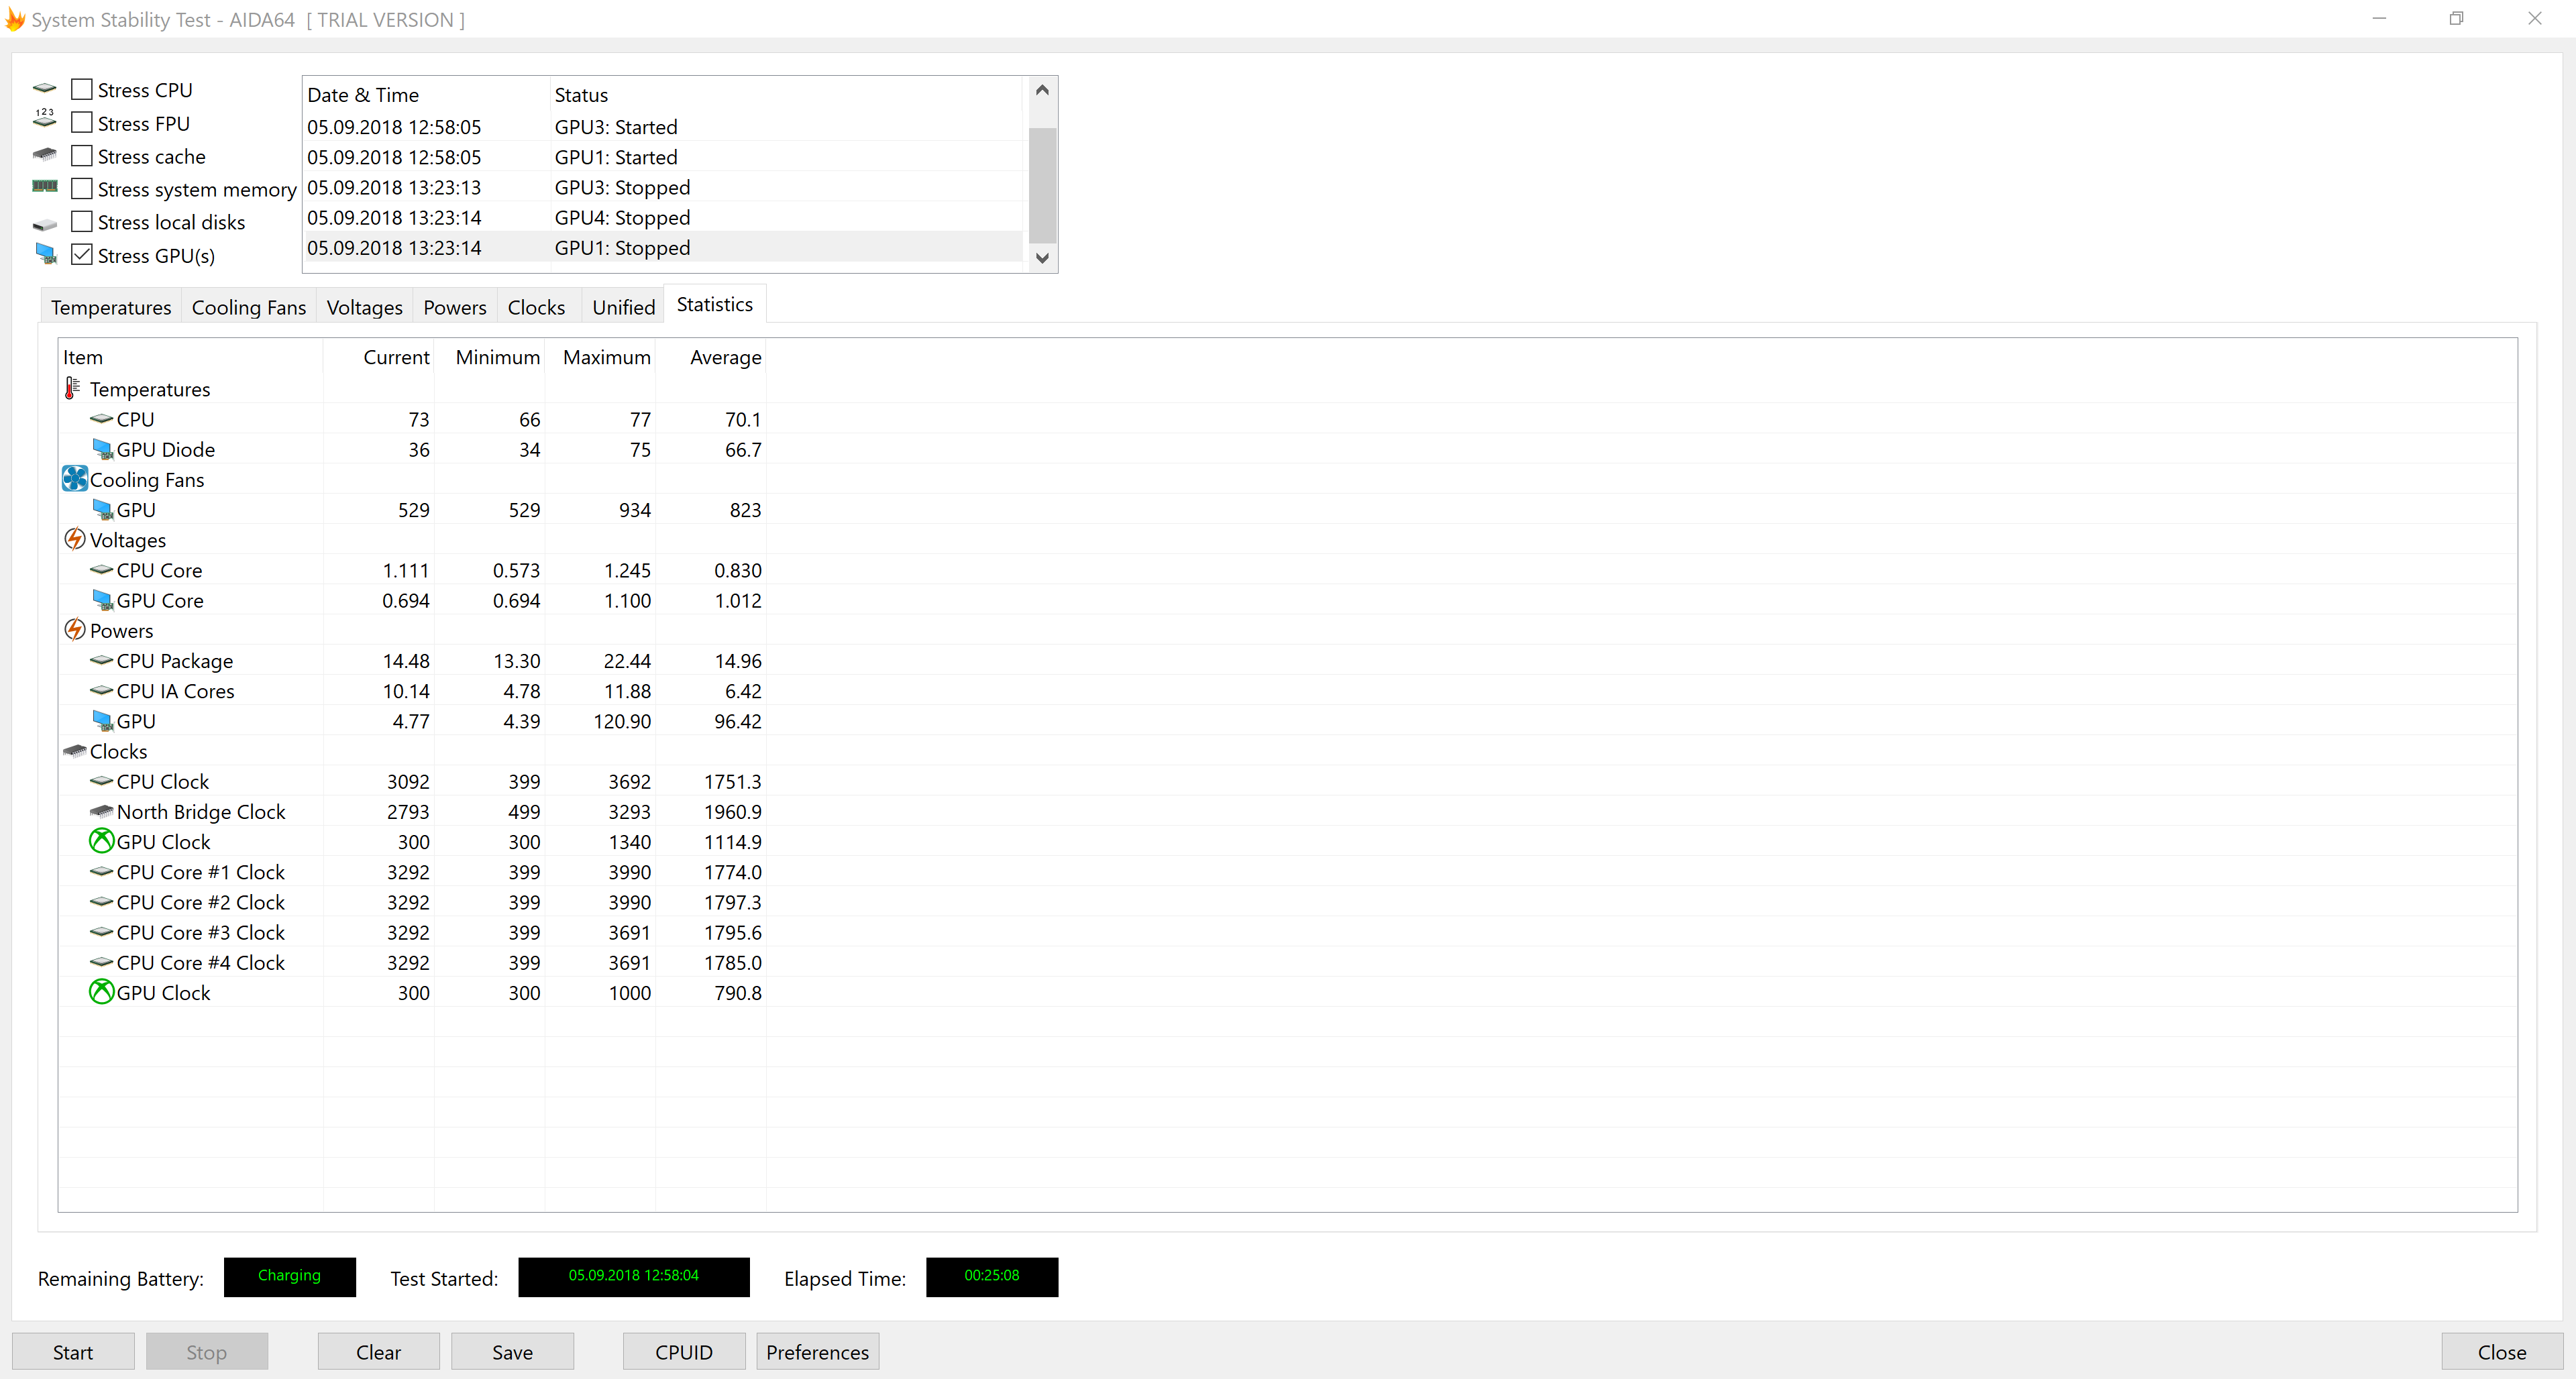This screenshot has width=2576, height=1379.
Task: Click the log list scrollbar thumb
Action: click(x=1042, y=185)
